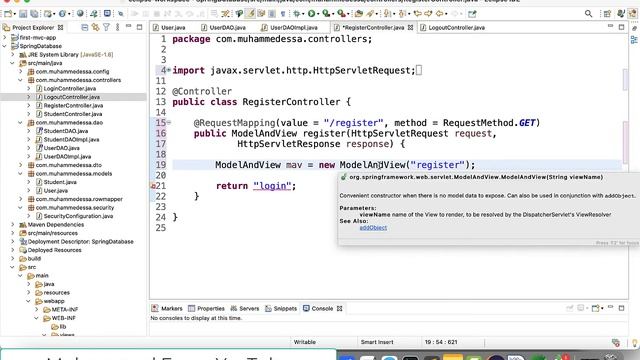Minimize the editor area

click(610, 26)
